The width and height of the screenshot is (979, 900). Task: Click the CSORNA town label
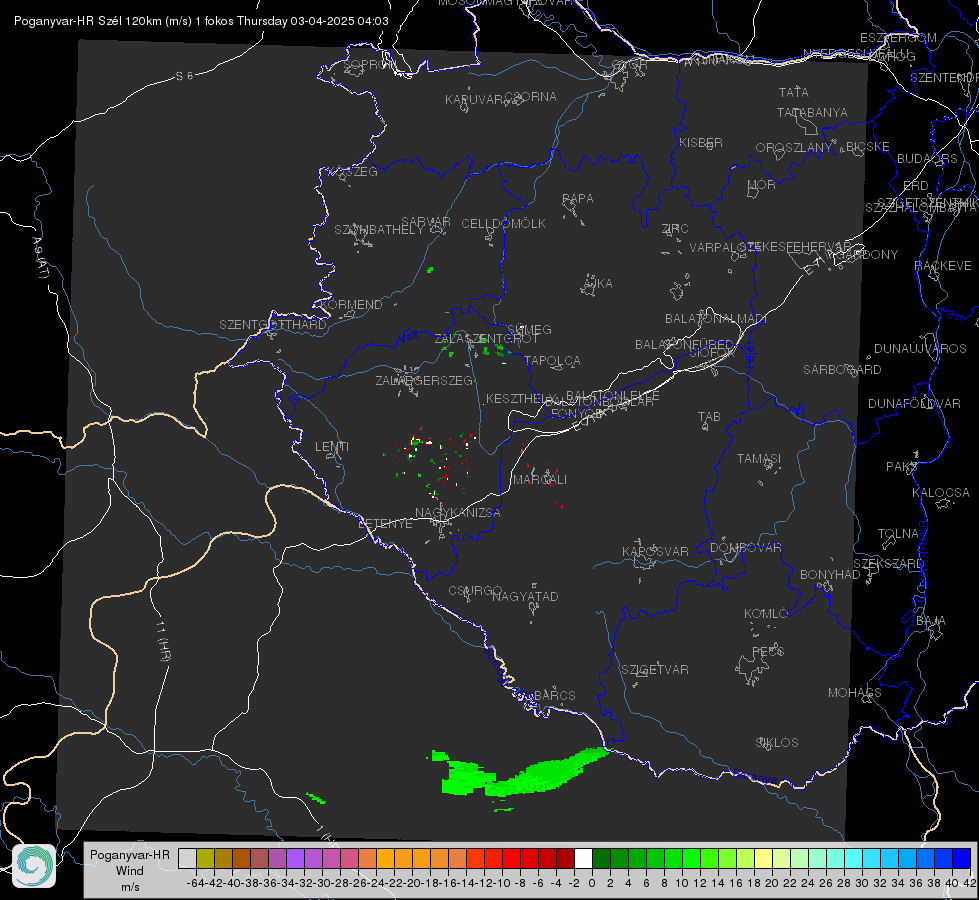[x=531, y=97]
